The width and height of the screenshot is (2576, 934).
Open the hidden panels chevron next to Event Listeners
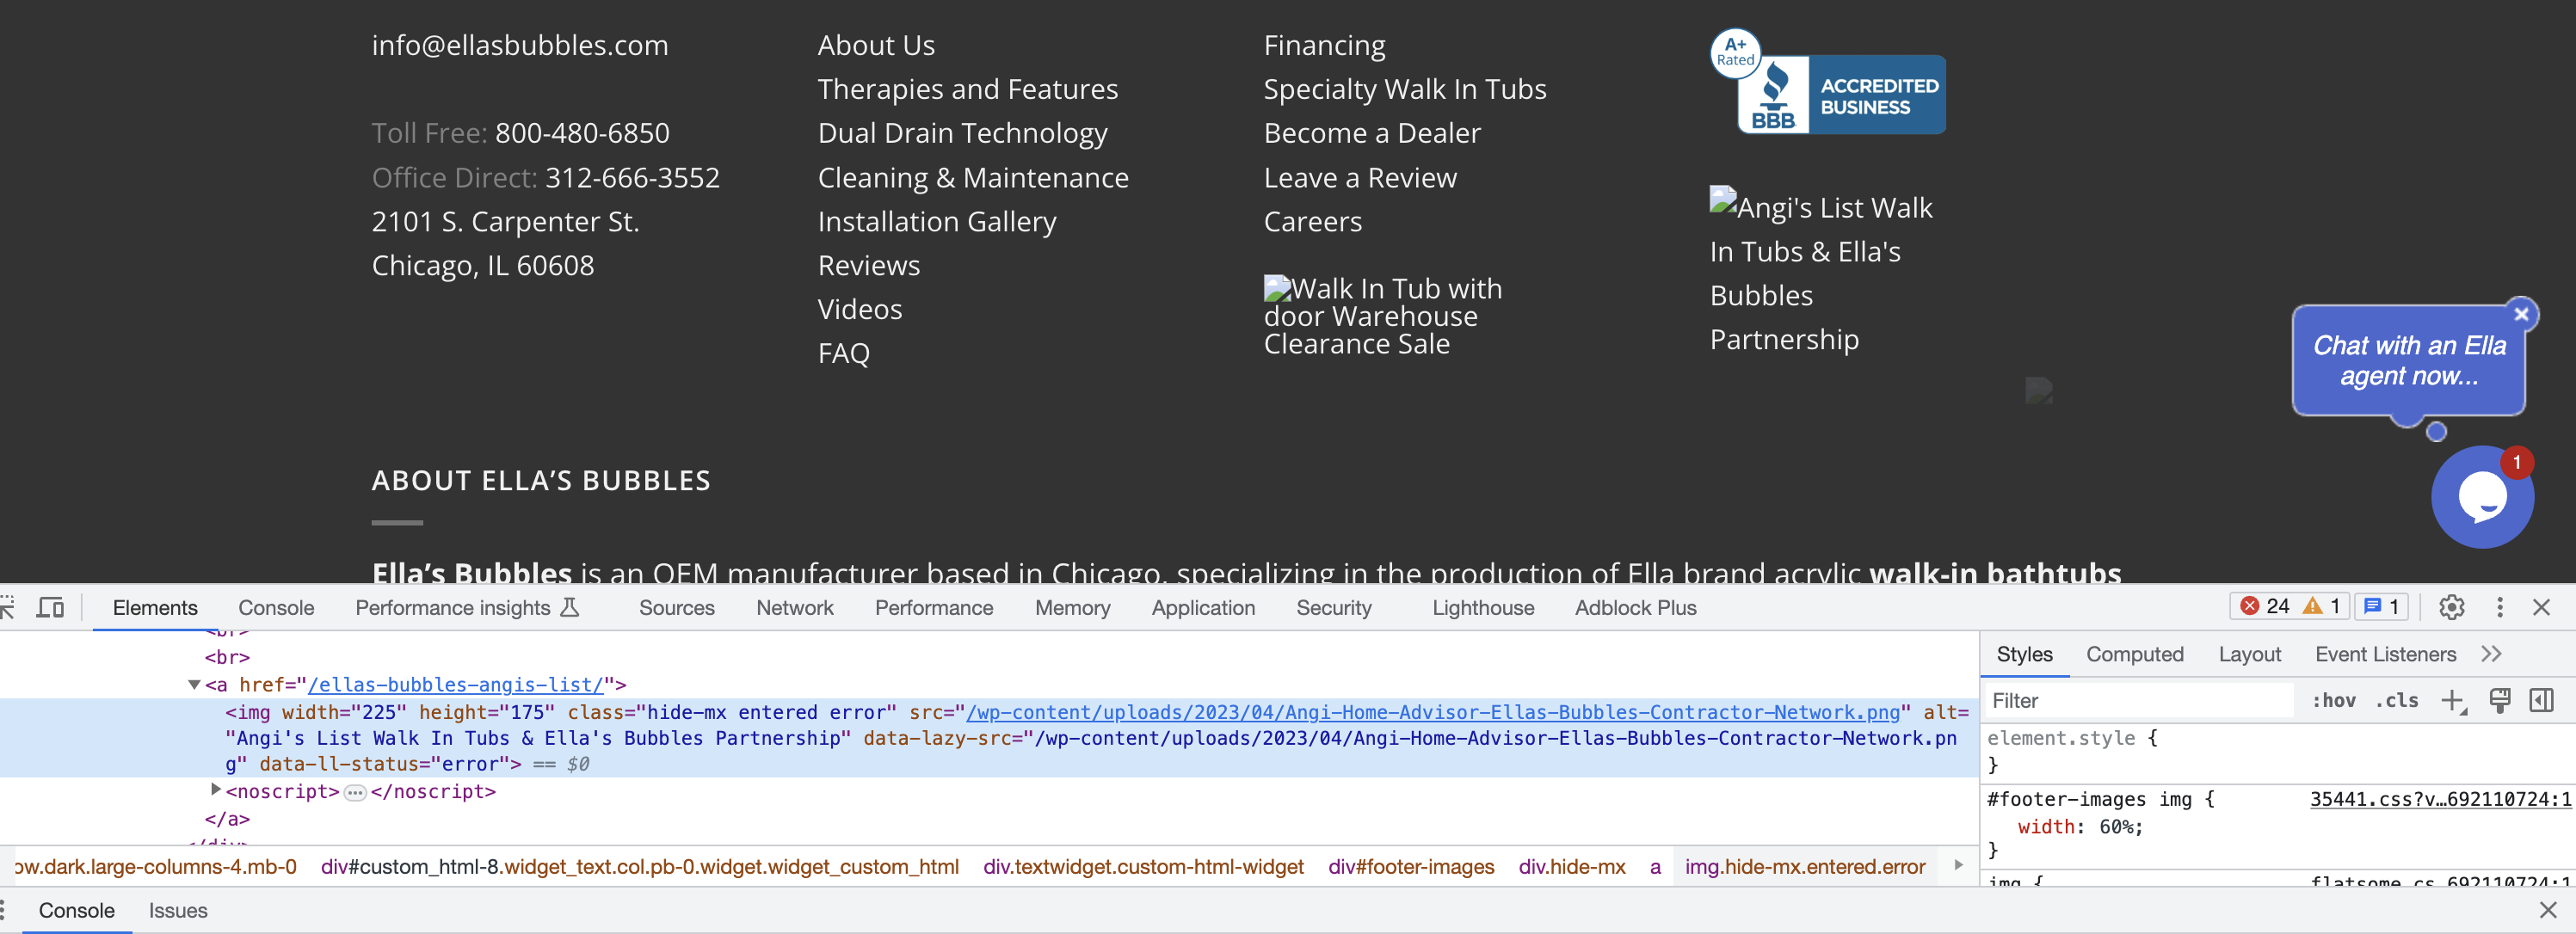point(2492,654)
